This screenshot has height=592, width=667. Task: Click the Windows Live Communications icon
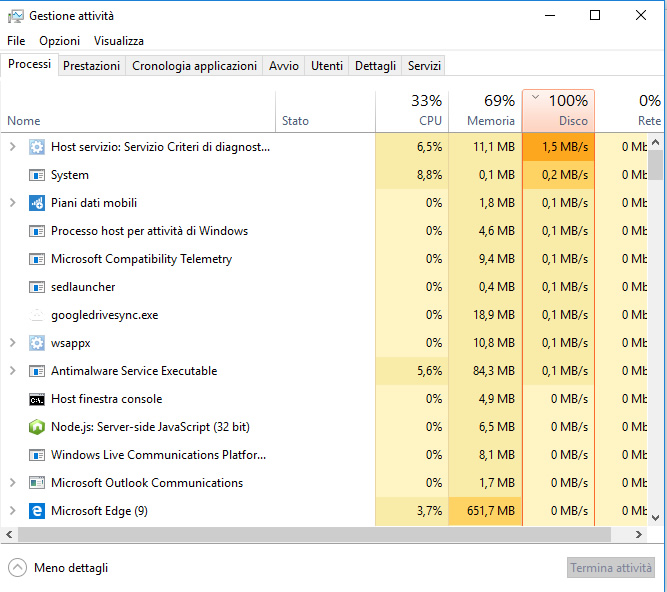point(37,455)
